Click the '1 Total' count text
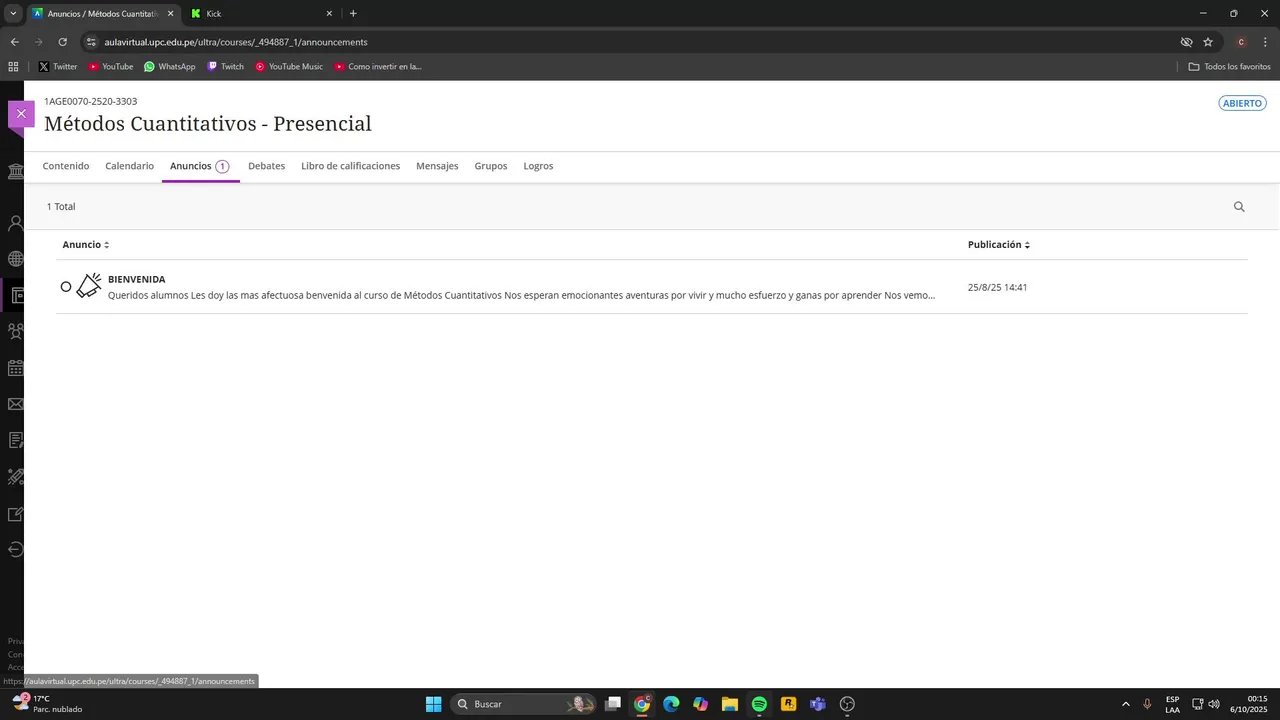The image size is (1280, 720). pyautogui.click(x=61, y=207)
